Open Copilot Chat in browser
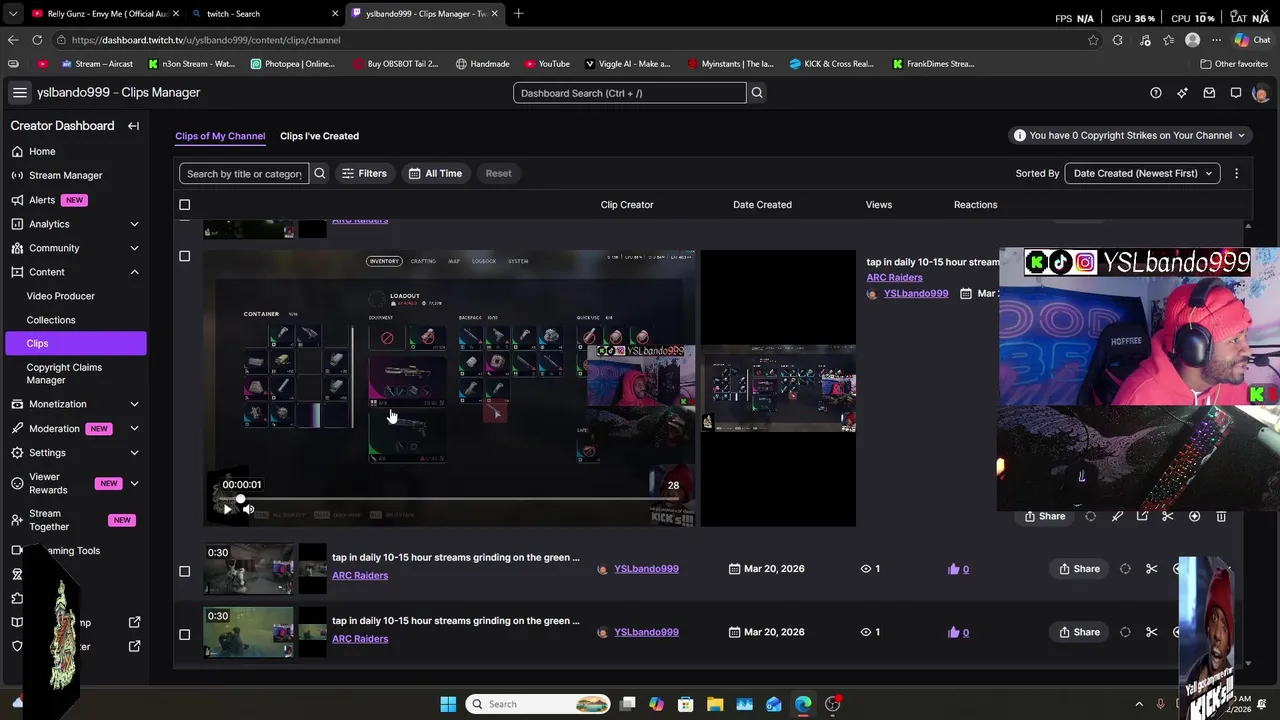Screen dimensions: 1280x720 point(1251,40)
